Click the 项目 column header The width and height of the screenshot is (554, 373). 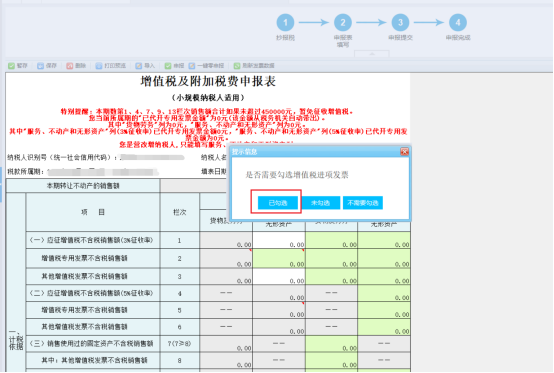(x=93, y=212)
